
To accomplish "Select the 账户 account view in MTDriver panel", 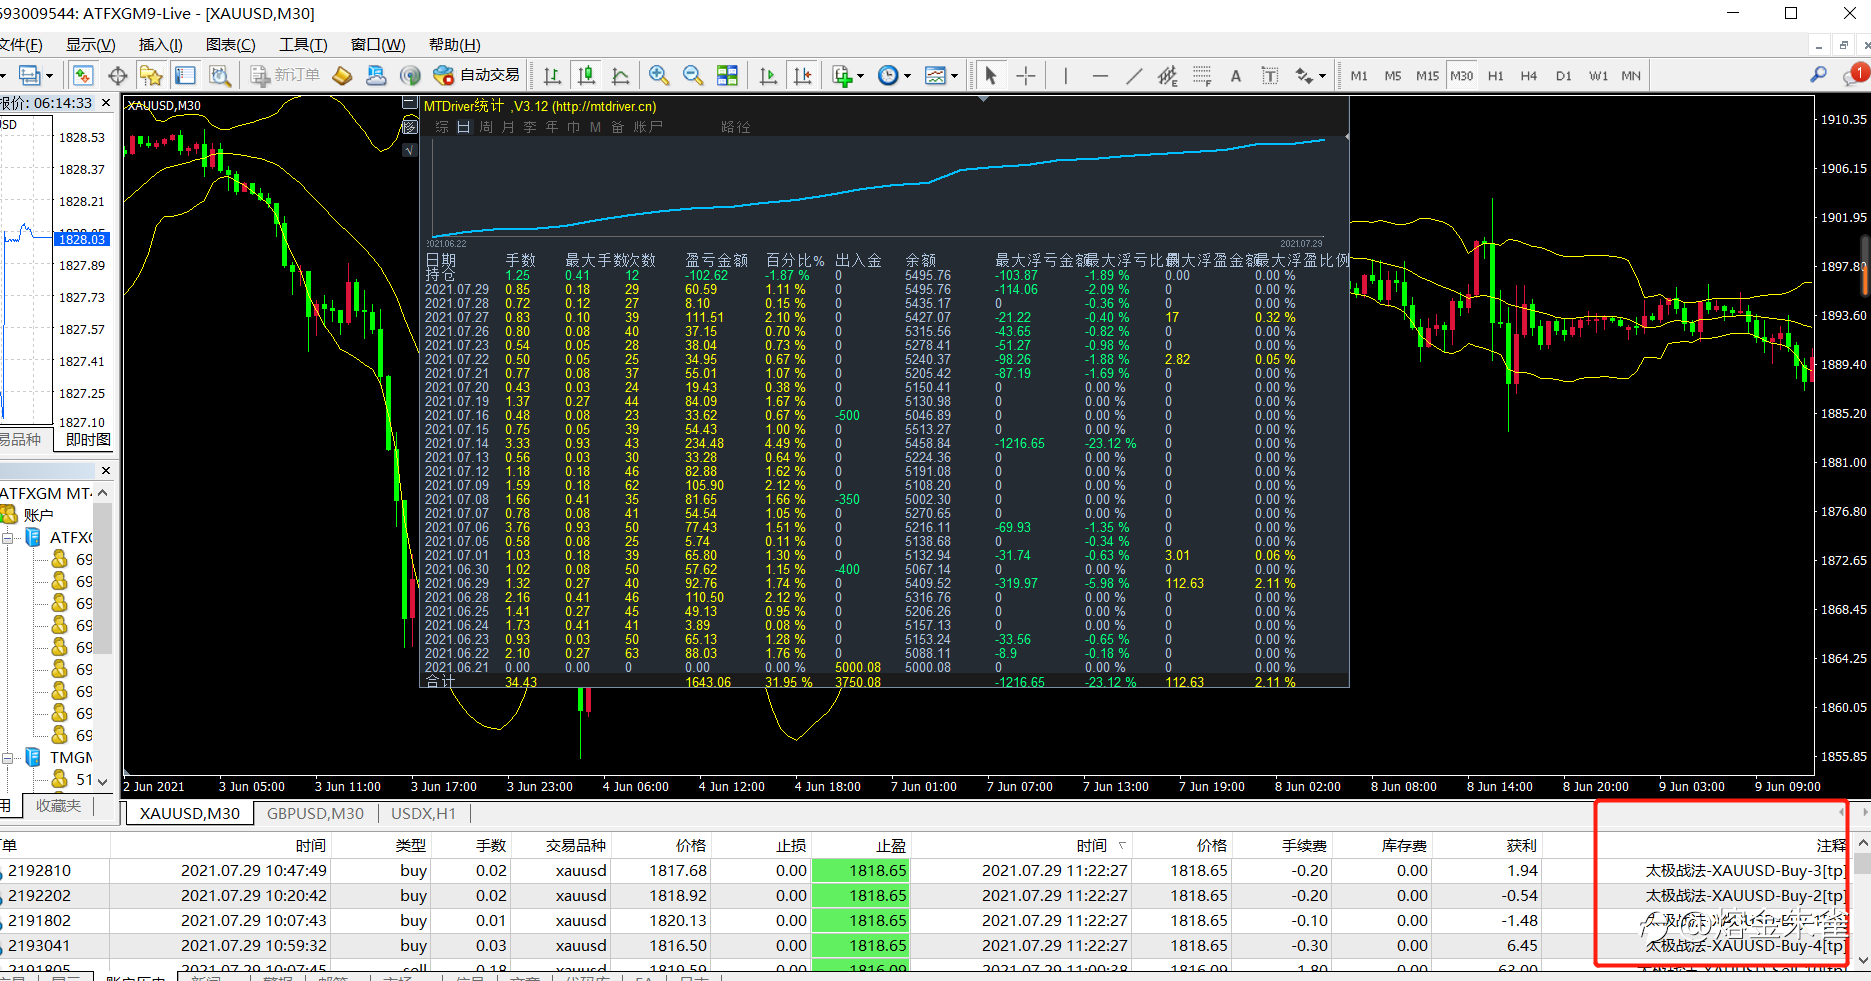I will click(648, 127).
